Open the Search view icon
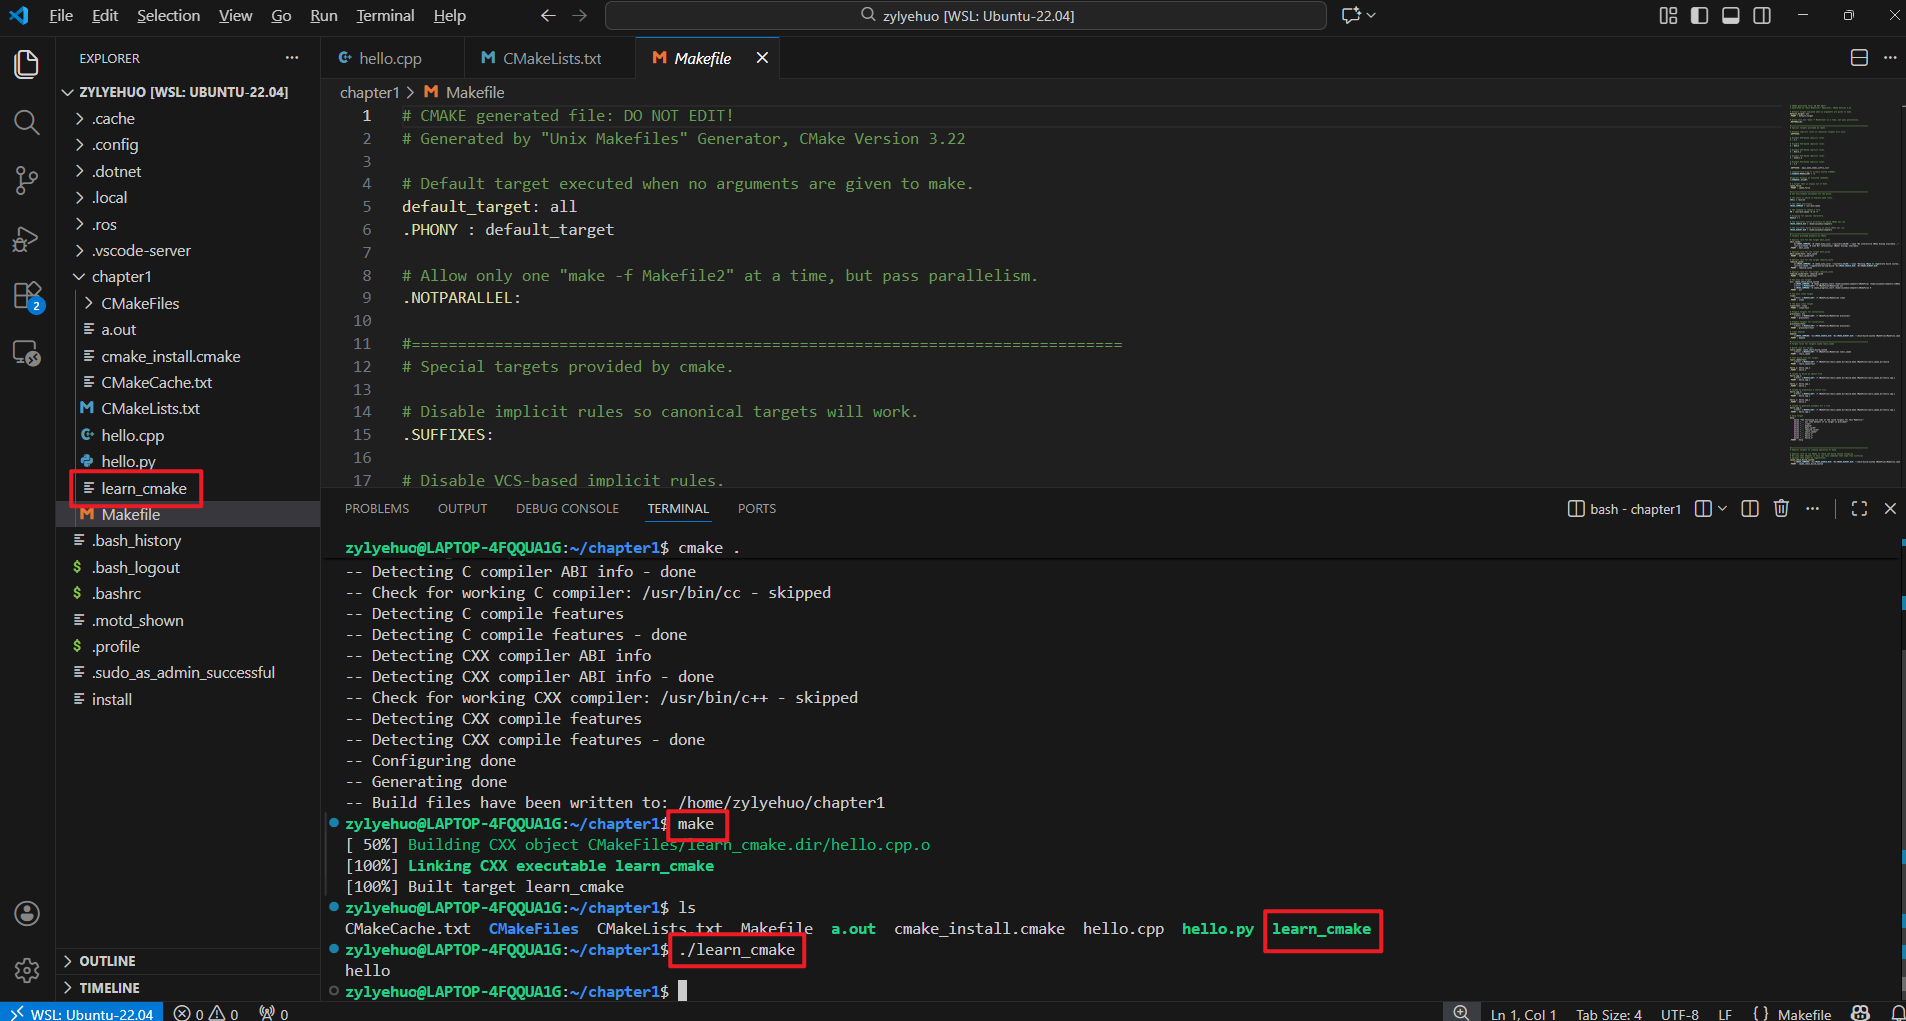1906x1021 pixels. [27, 123]
